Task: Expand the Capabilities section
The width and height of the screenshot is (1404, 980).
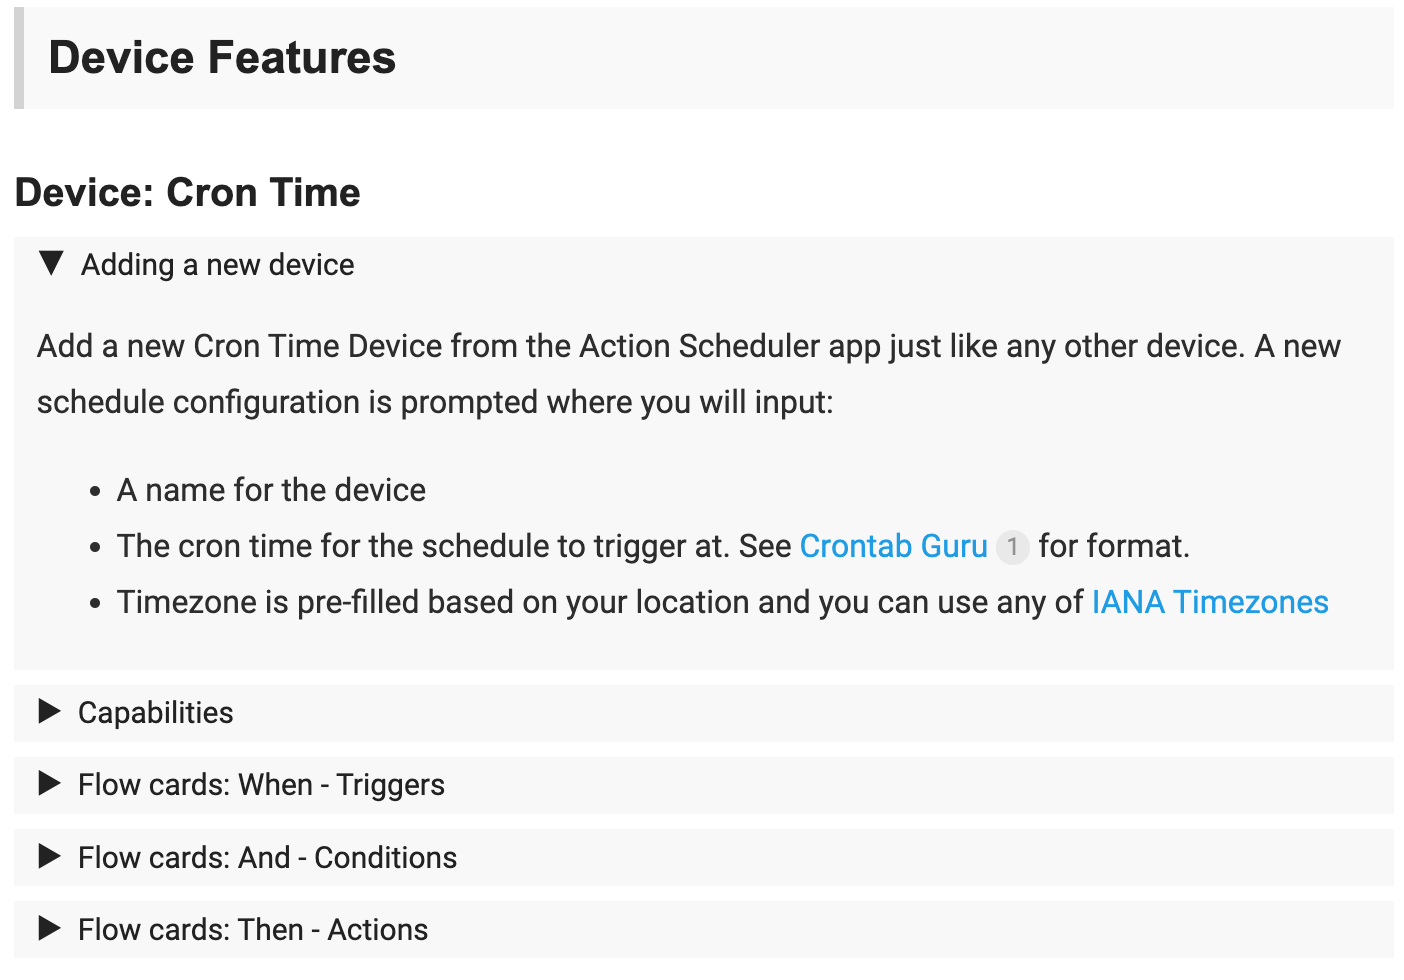Action: [156, 713]
